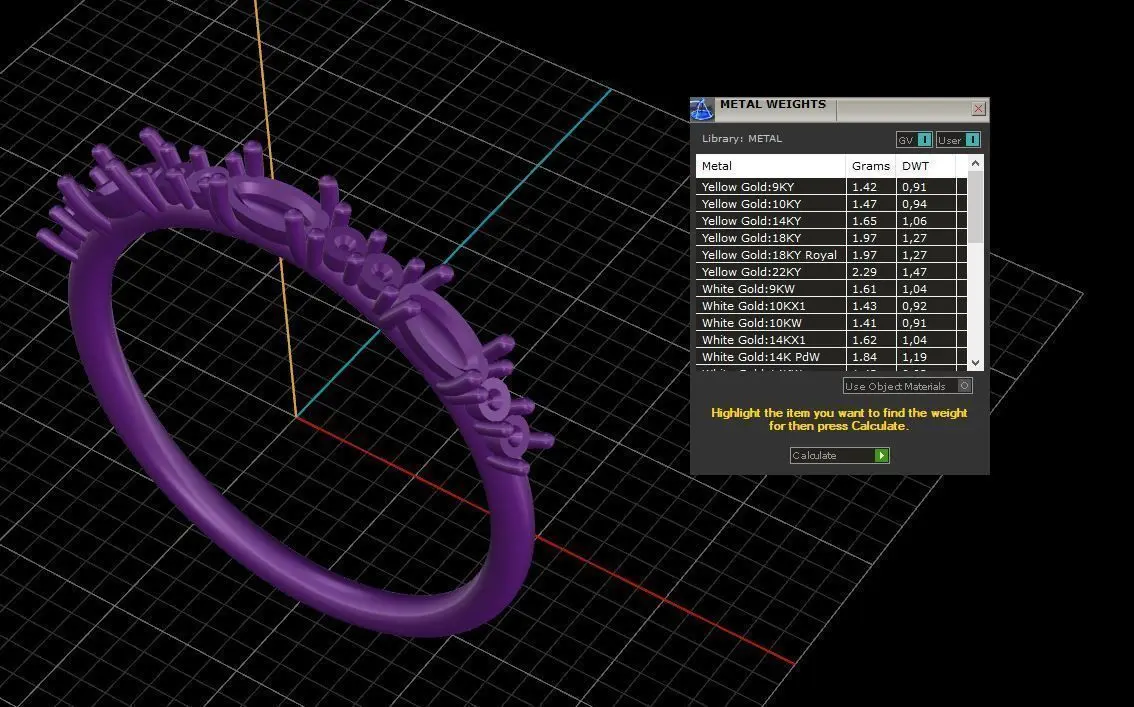Screen dimensions: 1134x707
Task: Select the White Gold:14K PdW row
Action: pos(831,356)
